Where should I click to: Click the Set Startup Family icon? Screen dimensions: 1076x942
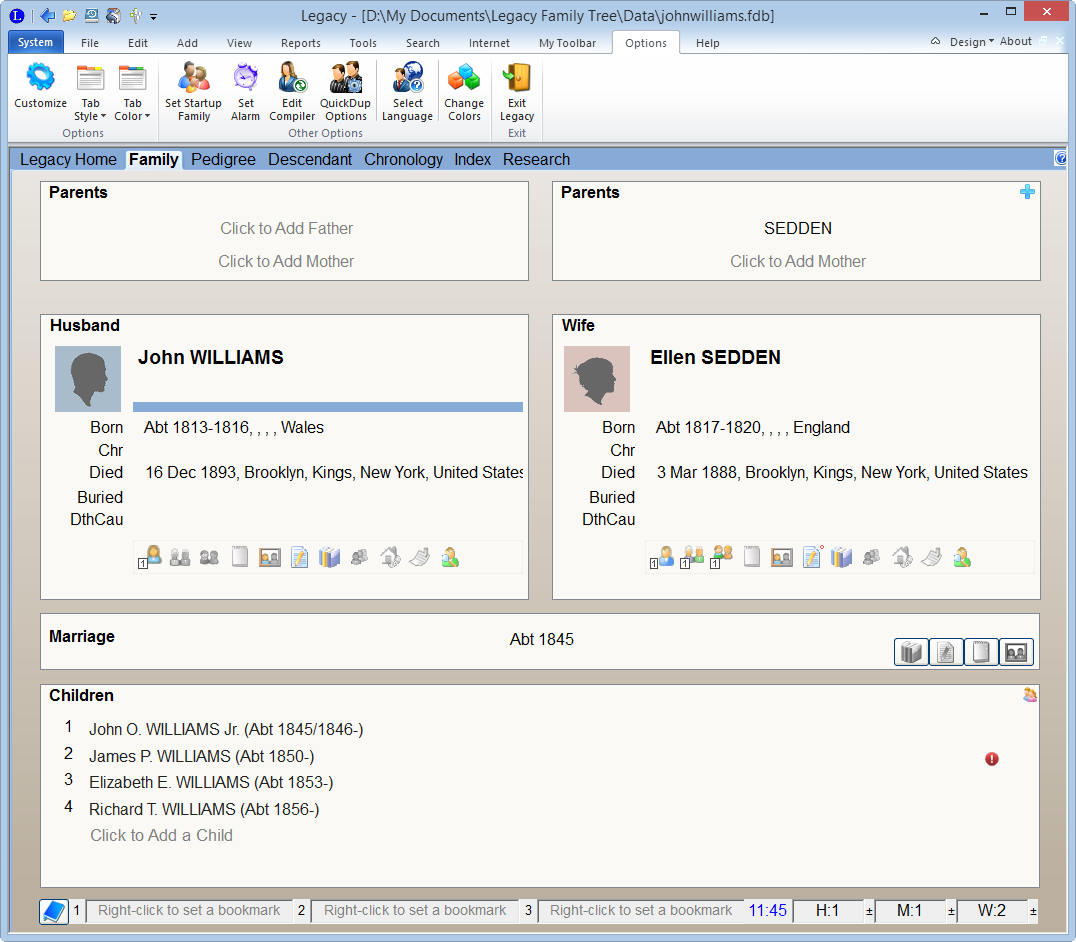tap(194, 77)
